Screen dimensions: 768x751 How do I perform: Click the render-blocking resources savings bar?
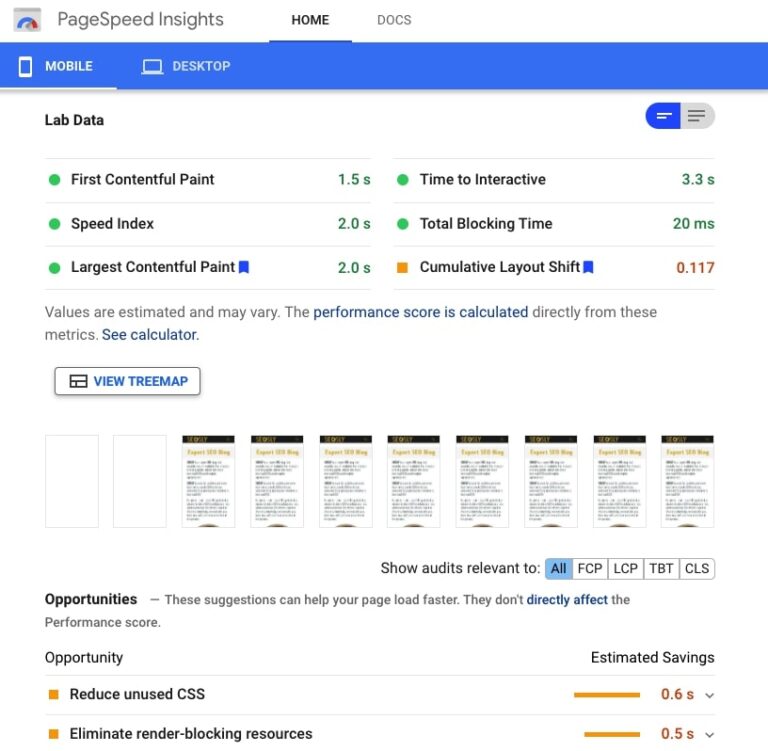[612, 734]
